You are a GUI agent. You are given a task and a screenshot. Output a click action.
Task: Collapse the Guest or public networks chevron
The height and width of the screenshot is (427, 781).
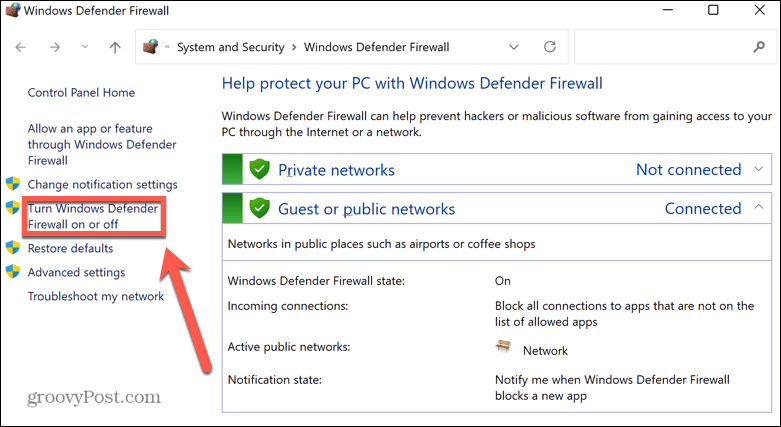[x=759, y=207]
